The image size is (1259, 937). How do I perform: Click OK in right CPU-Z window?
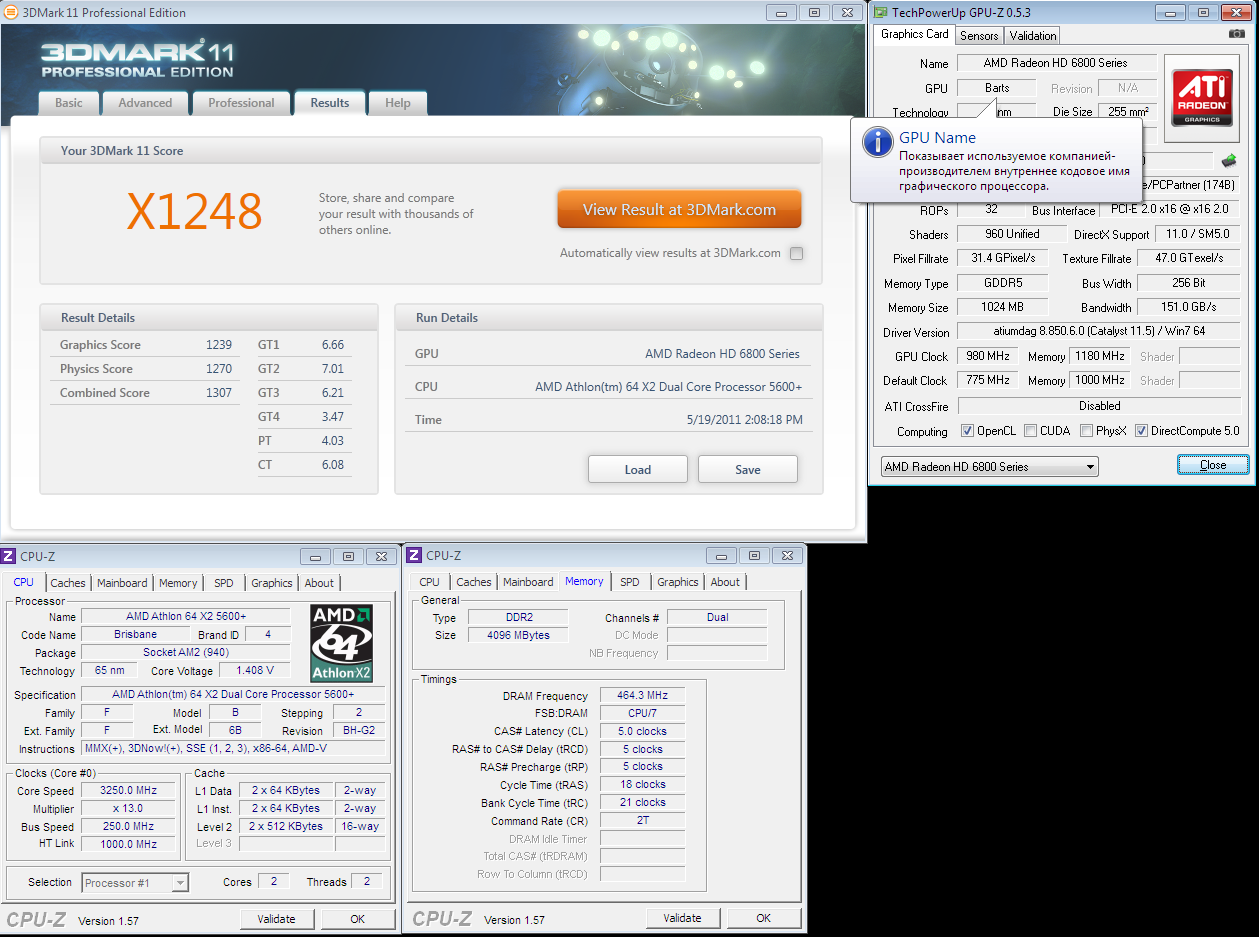(x=764, y=918)
